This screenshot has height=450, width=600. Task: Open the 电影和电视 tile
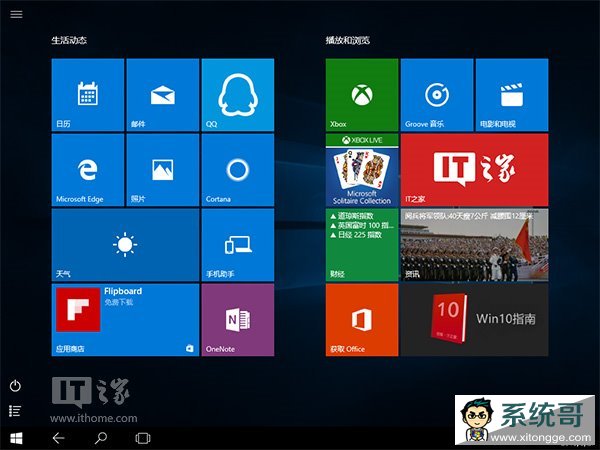click(x=512, y=95)
